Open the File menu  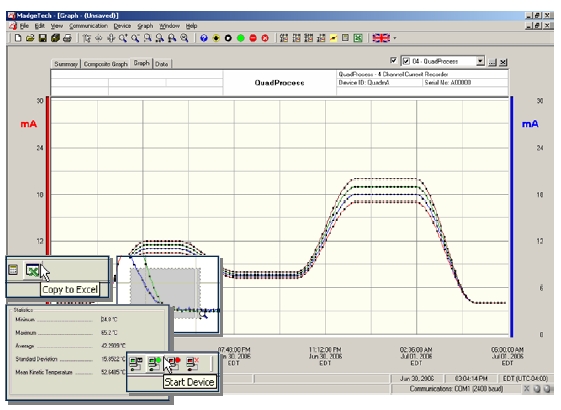(x=24, y=26)
